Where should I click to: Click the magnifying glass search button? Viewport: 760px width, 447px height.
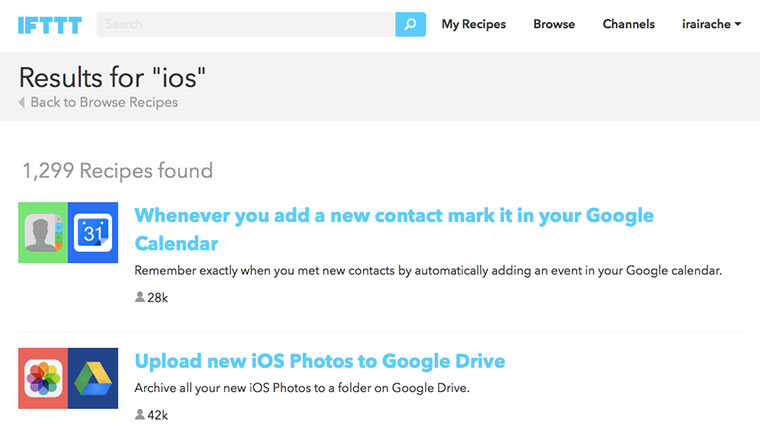[411, 24]
